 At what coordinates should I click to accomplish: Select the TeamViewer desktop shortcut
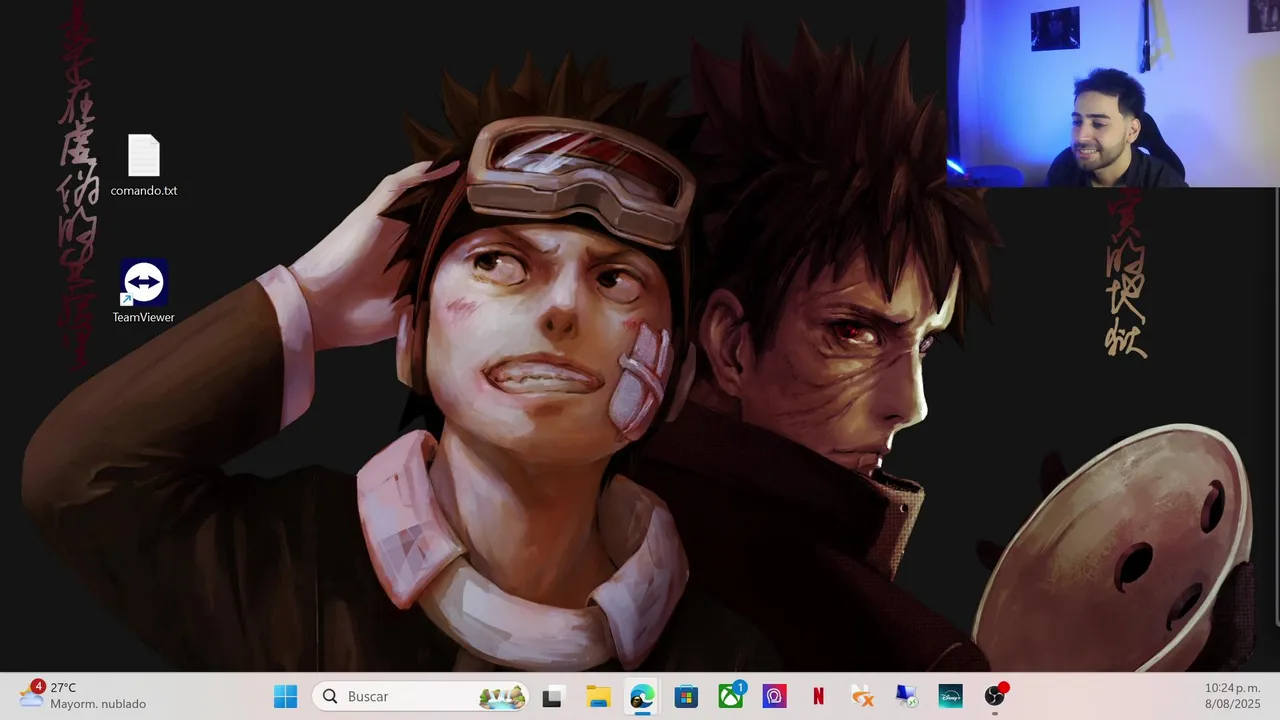[x=143, y=292]
